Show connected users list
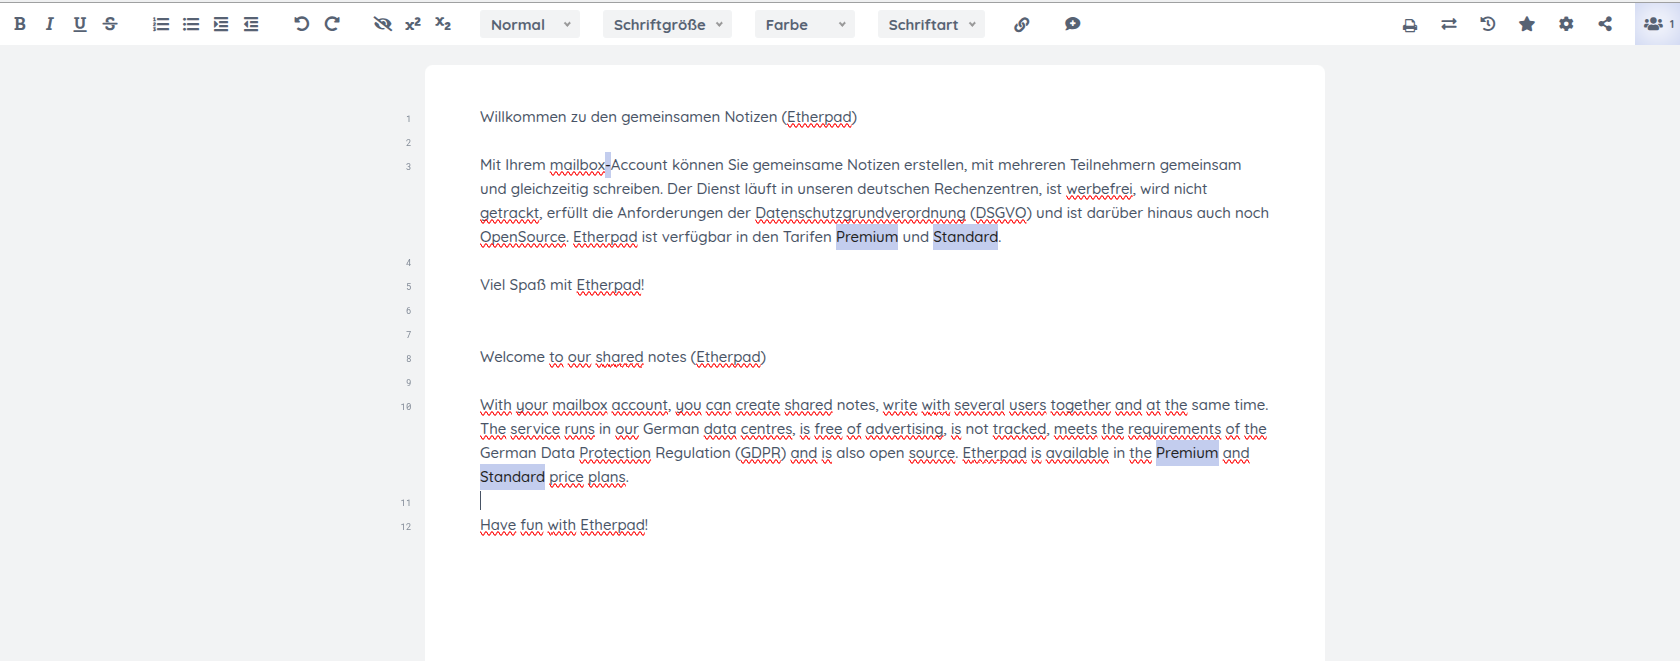Image resolution: width=1680 pixels, height=661 pixels. click(1657, 24)
